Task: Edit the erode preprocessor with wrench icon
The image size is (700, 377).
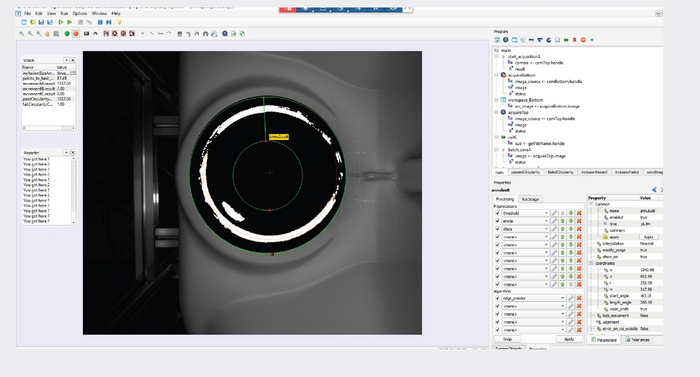Action: [x=554, y=221]
